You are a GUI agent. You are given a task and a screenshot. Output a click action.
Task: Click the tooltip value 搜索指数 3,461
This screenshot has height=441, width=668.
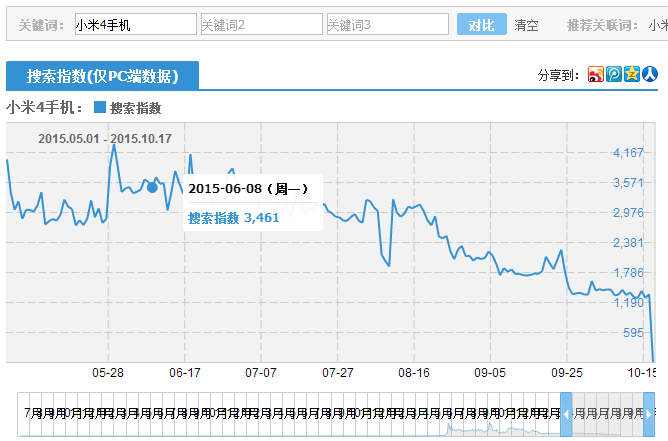tap(233, 218)
